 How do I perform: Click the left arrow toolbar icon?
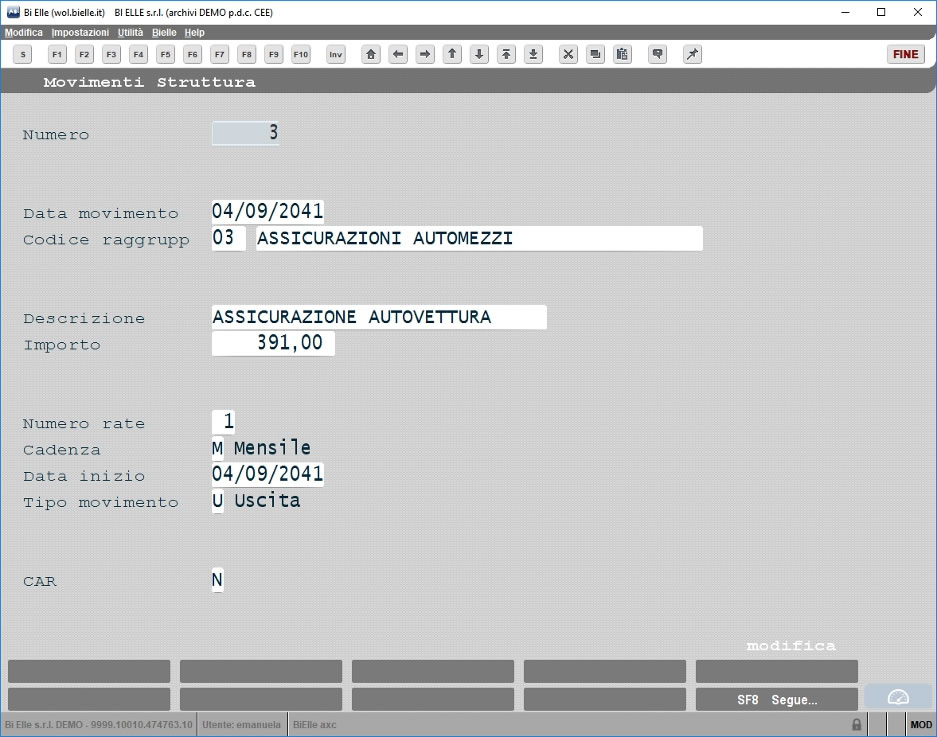click(397, 54)
